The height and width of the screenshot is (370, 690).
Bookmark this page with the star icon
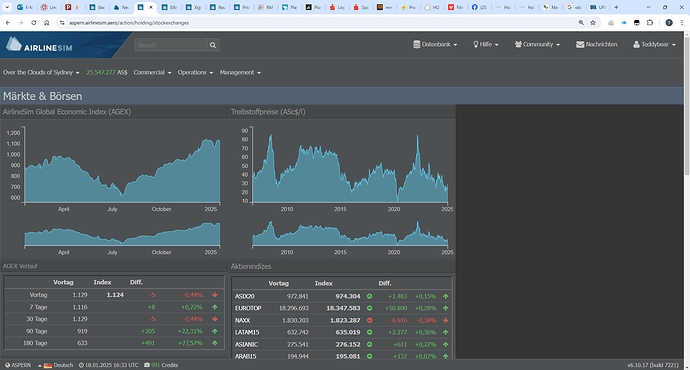coord(593,22)
